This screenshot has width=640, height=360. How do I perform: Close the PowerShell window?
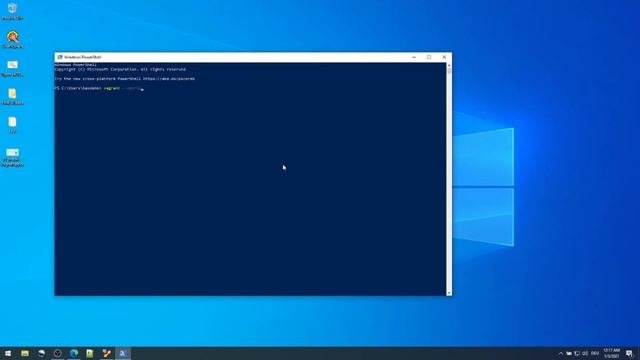tap(444, 57)
